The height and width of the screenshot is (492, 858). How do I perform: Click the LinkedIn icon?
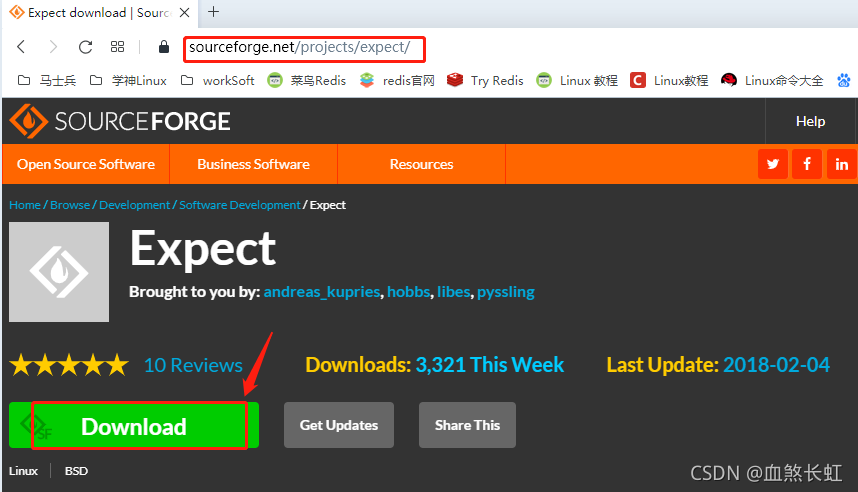[x=842, y=164]
